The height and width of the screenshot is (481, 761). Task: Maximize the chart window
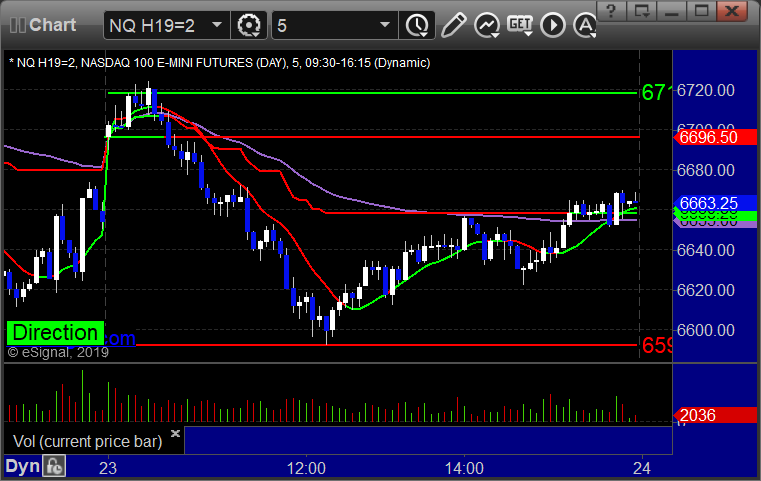(702, 11)
